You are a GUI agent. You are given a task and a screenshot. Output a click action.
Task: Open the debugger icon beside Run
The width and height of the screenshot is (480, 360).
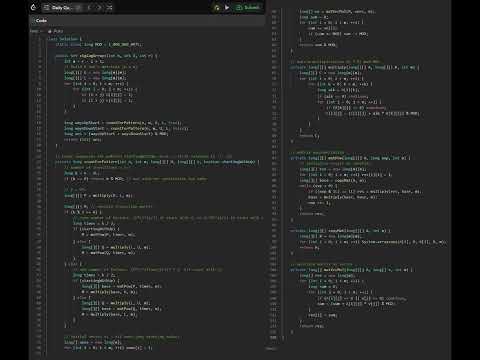point(217,7)
